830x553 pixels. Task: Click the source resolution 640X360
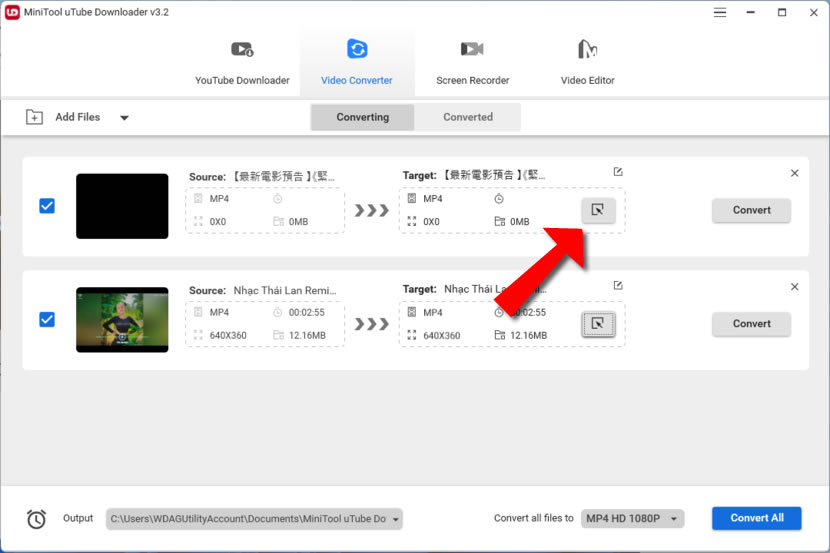tap(228, 335)
